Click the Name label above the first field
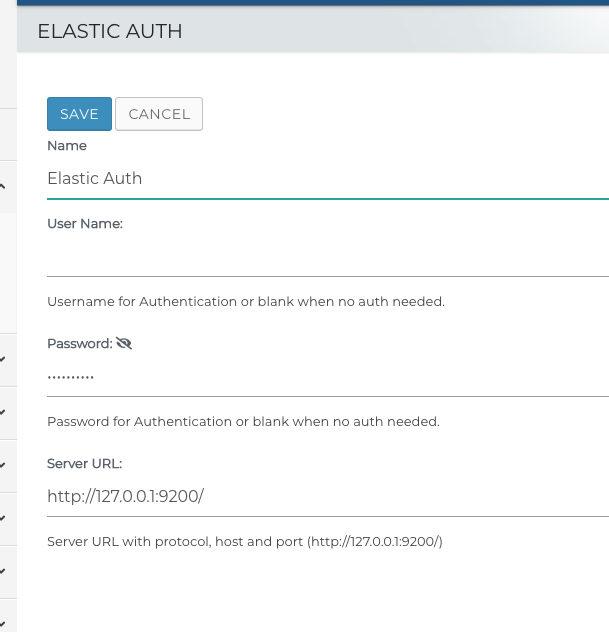The width and height of the screenshot is (609, 632). tap(67, 146)
